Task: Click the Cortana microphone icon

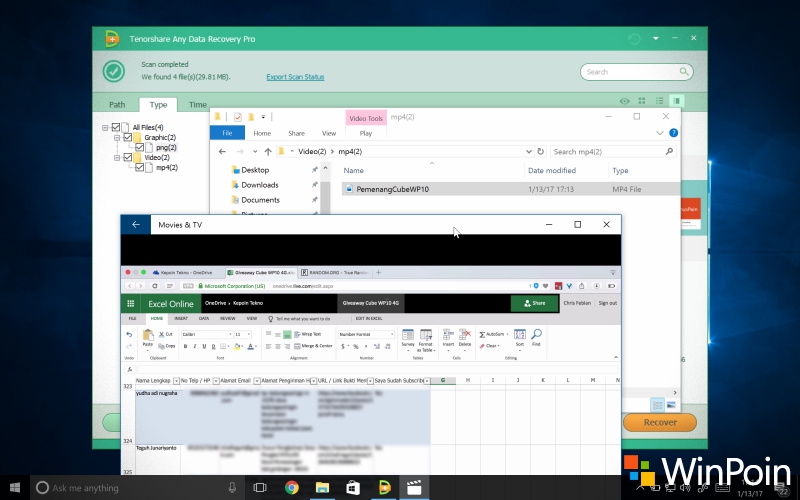Action: [232, 488]
